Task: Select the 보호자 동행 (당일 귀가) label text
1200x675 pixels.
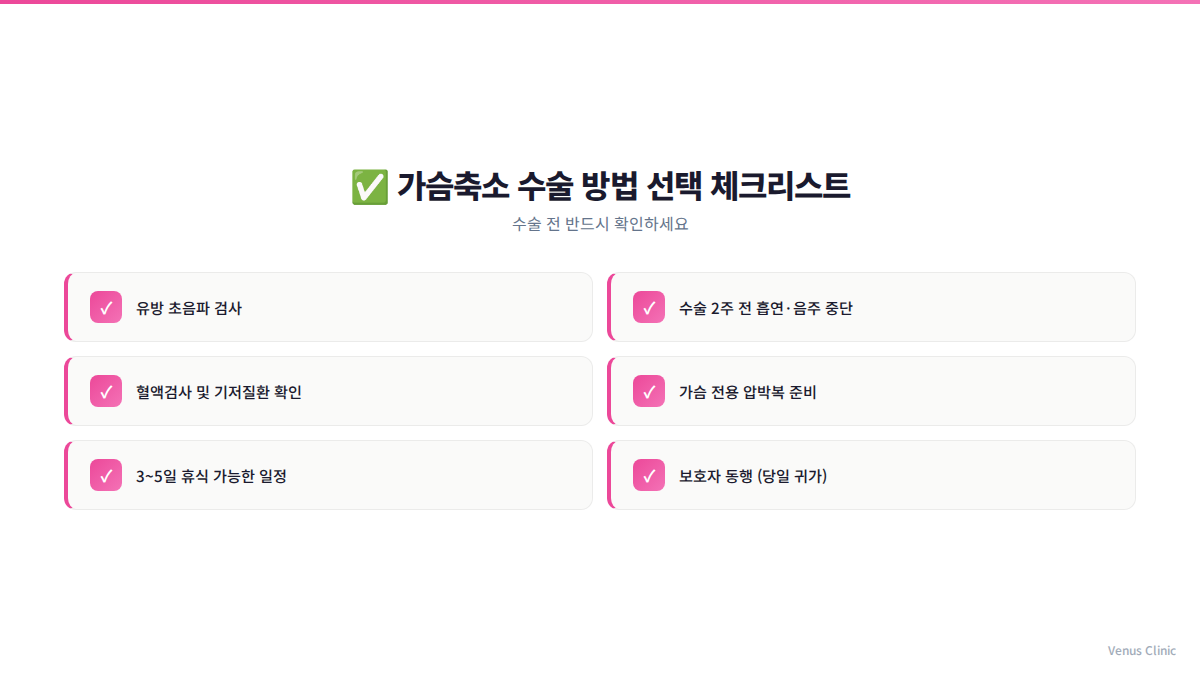Action: tap(752, 476)
